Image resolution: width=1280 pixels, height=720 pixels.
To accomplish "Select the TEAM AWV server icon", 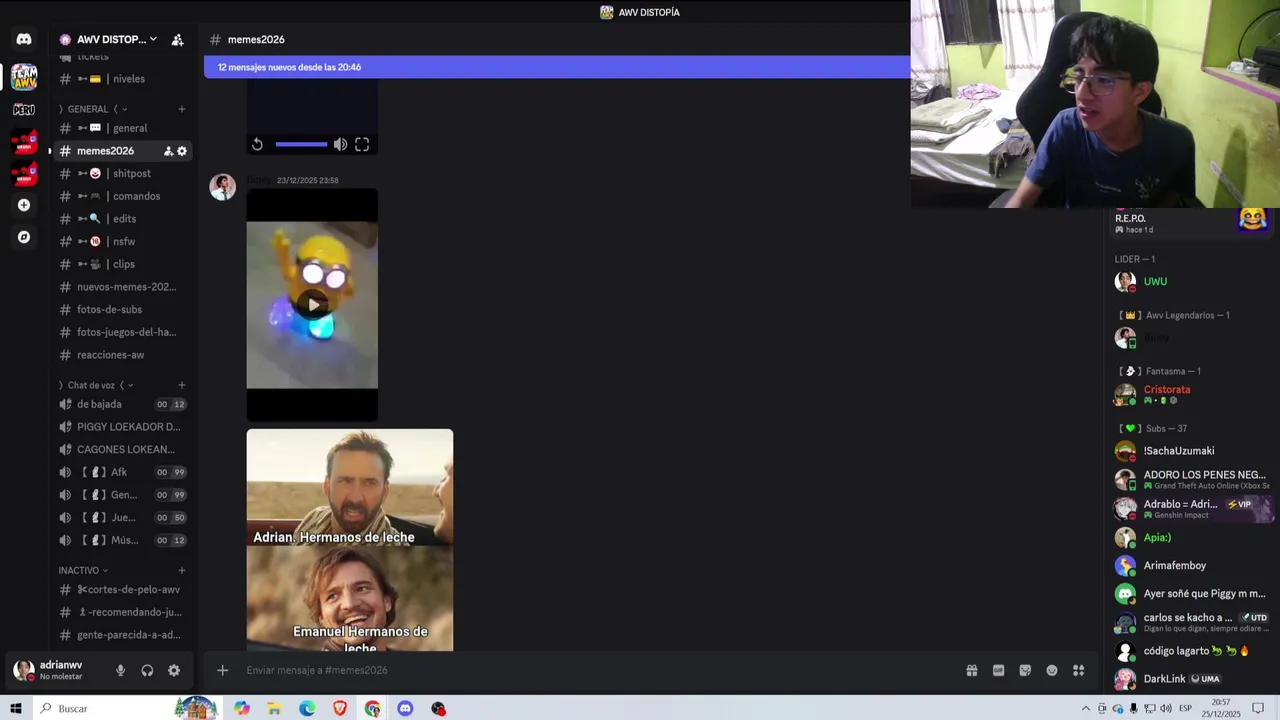I will (x=24, y=77).
